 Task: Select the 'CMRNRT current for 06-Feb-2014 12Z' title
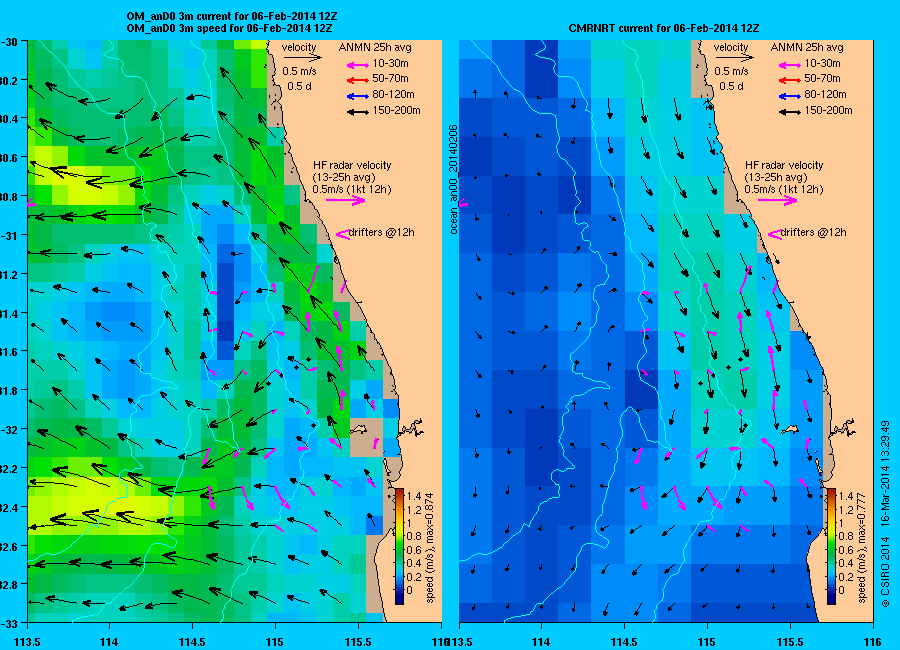(x=664, y=28)
